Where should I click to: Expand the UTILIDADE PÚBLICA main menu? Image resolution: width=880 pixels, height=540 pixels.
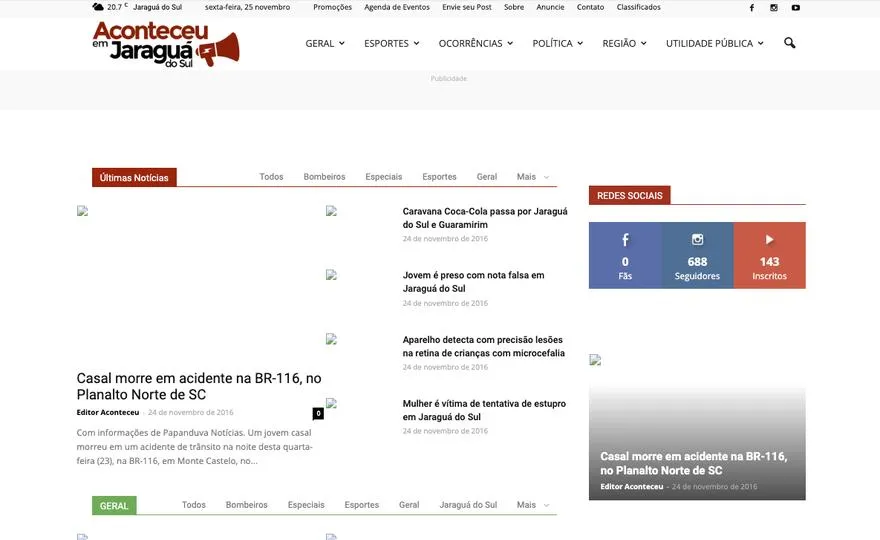click(715, 43)
